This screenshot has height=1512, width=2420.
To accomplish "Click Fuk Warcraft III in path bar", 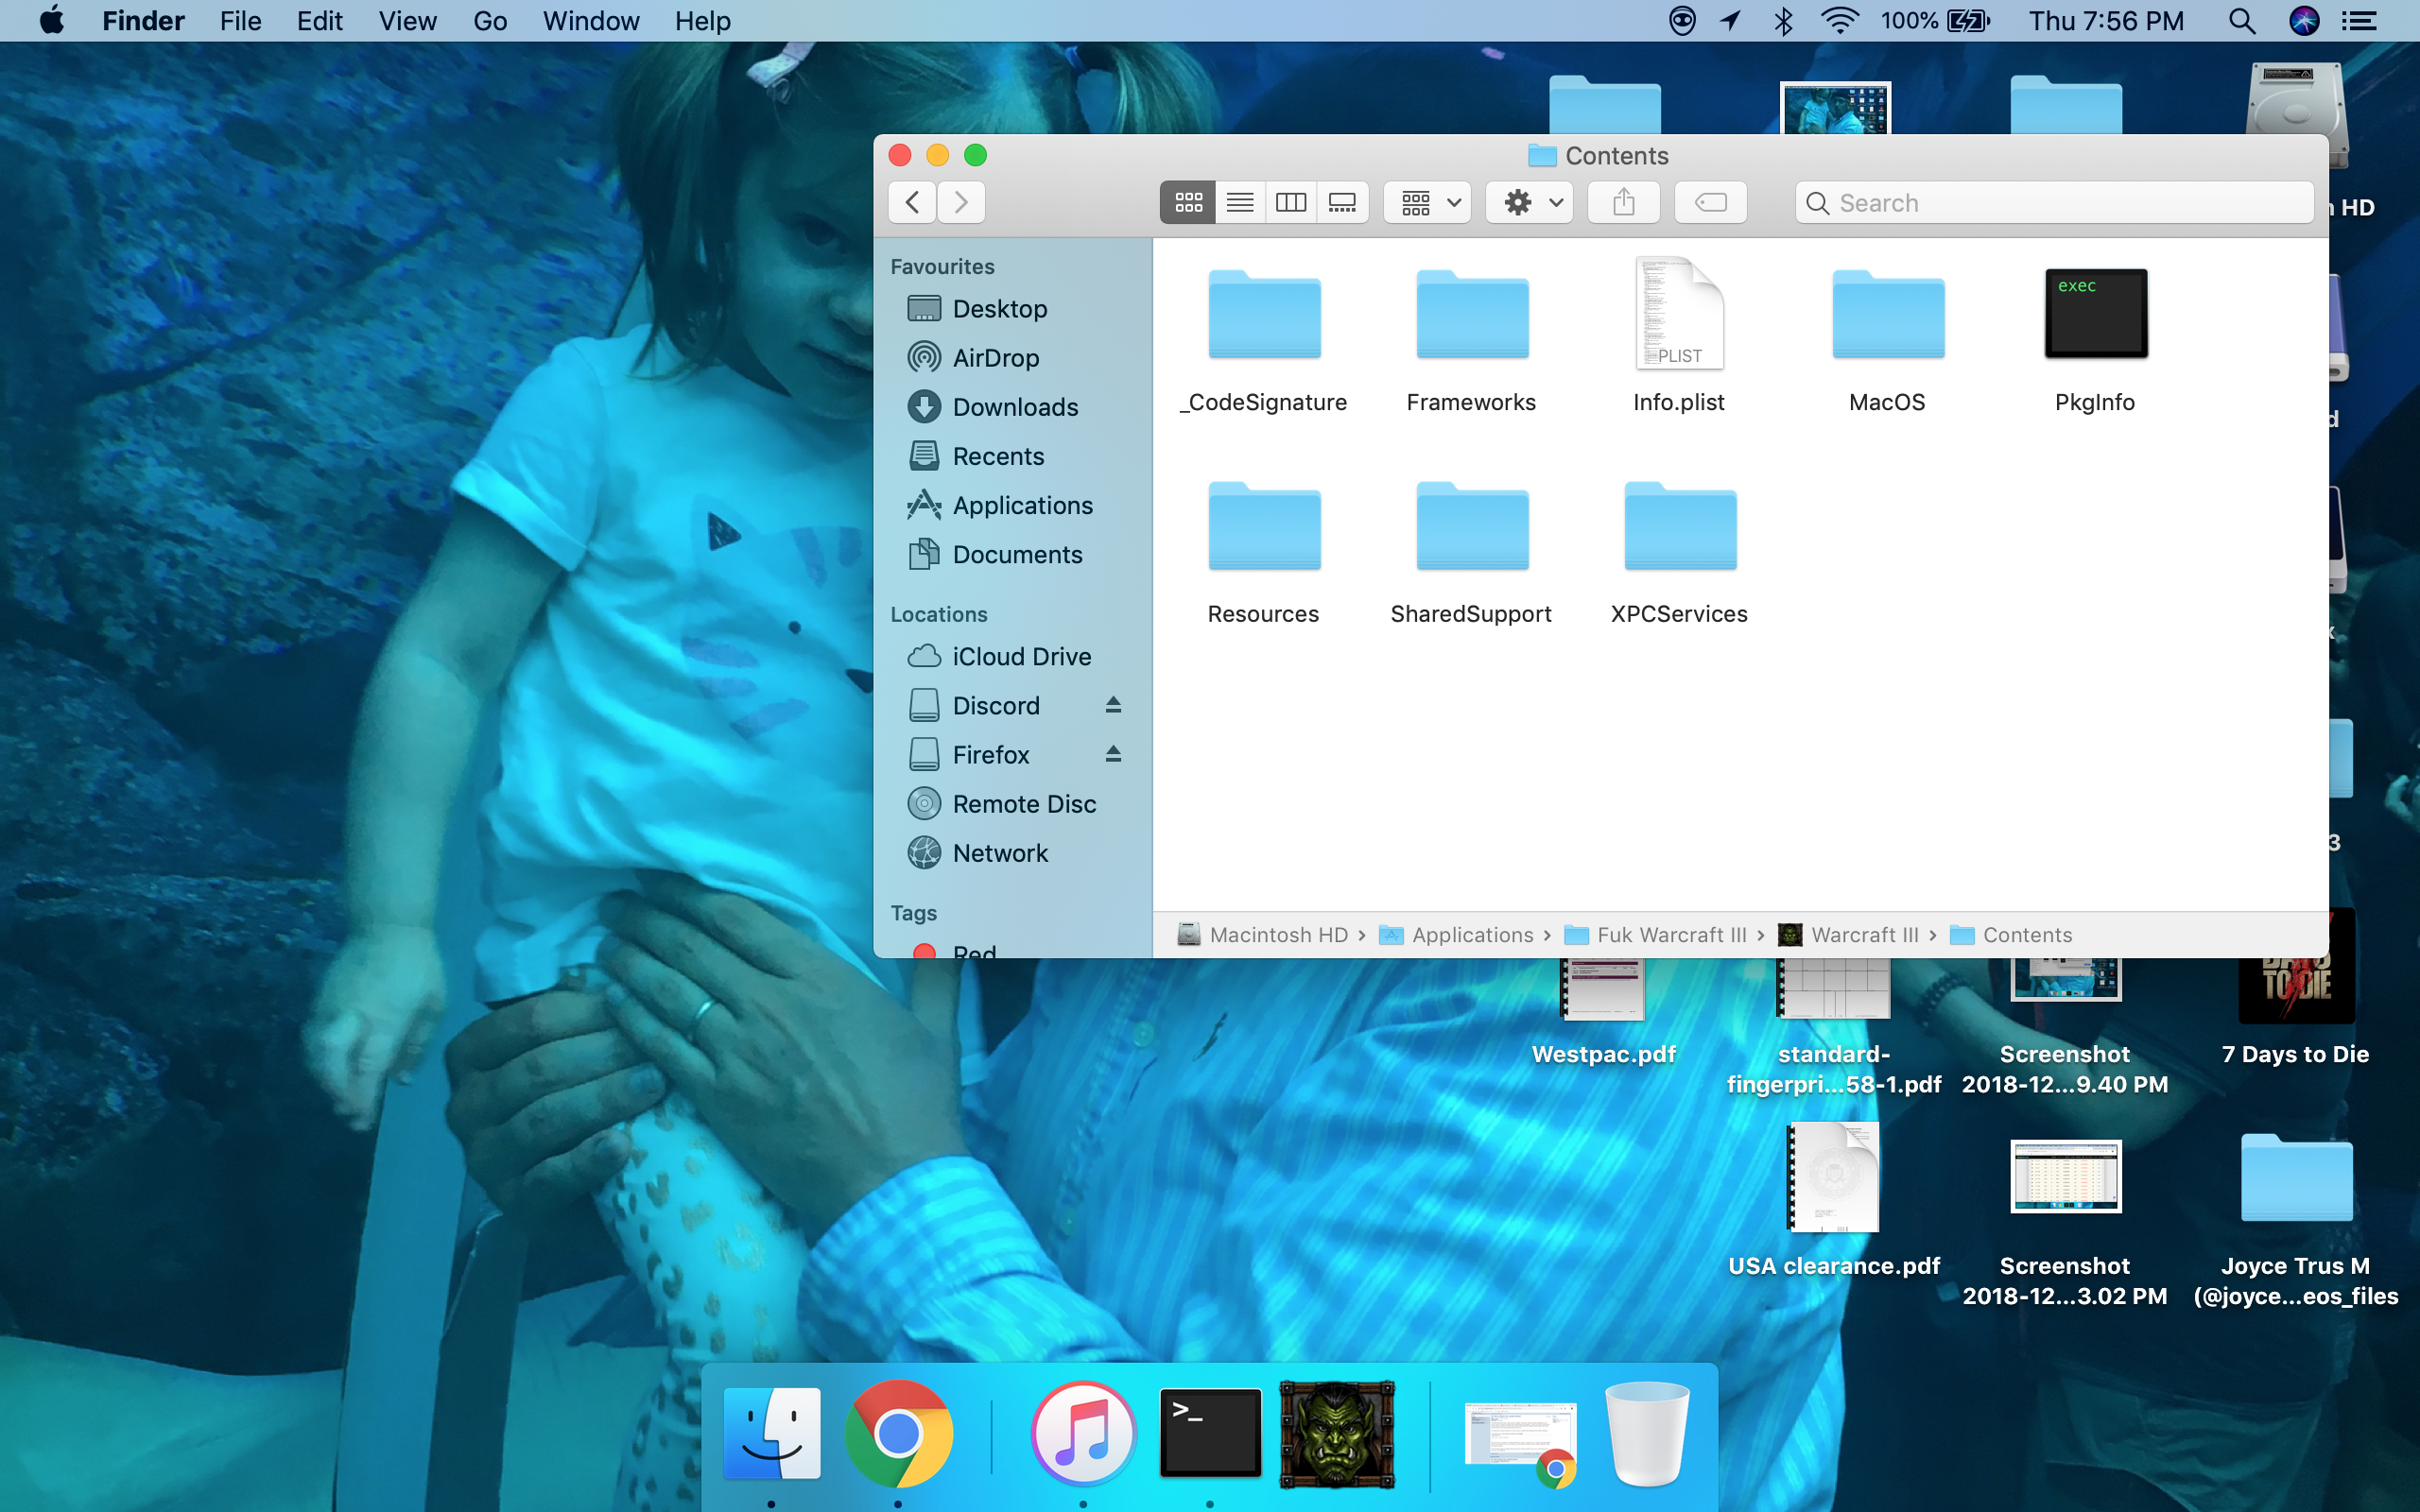I will coord(1655,935).
